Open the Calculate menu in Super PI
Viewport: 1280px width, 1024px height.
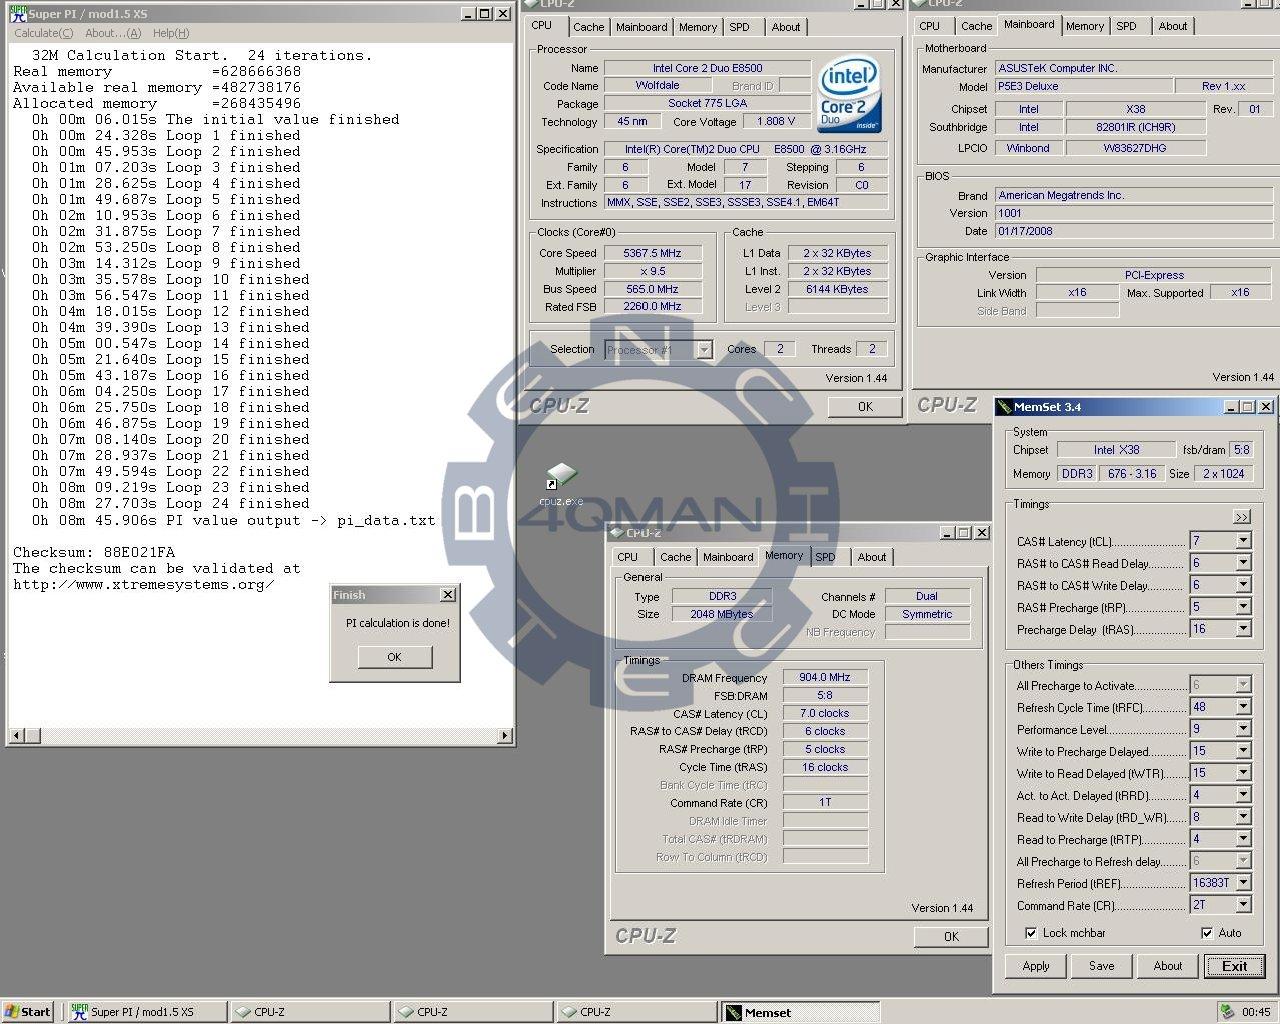tap(43, 33)
